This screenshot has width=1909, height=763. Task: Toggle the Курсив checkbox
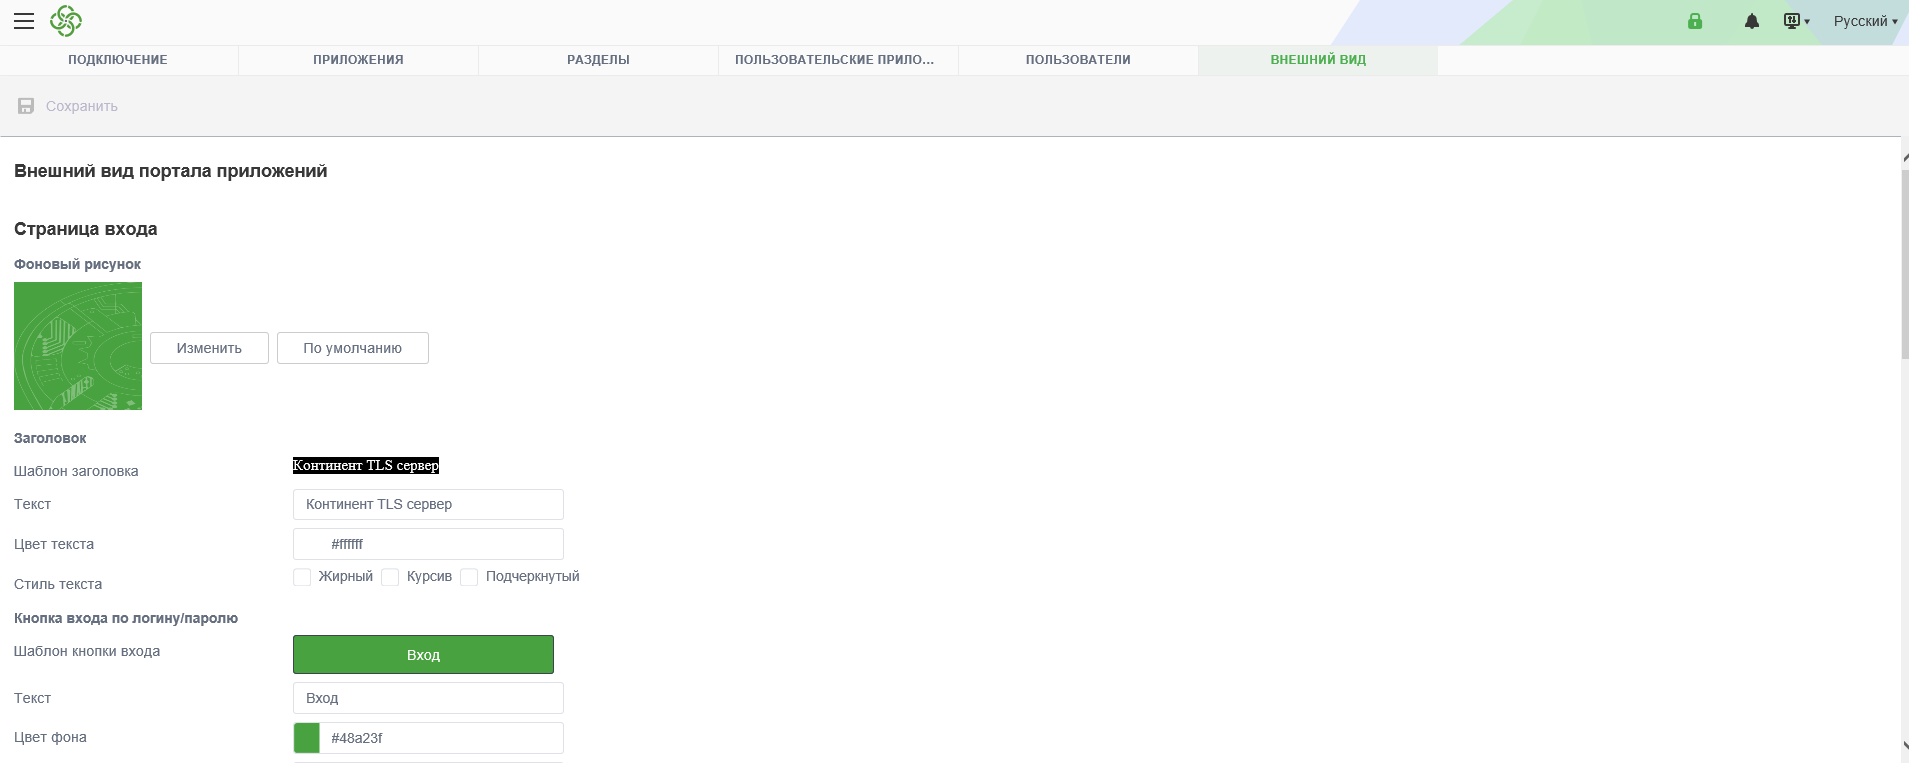tap(390, 577)
